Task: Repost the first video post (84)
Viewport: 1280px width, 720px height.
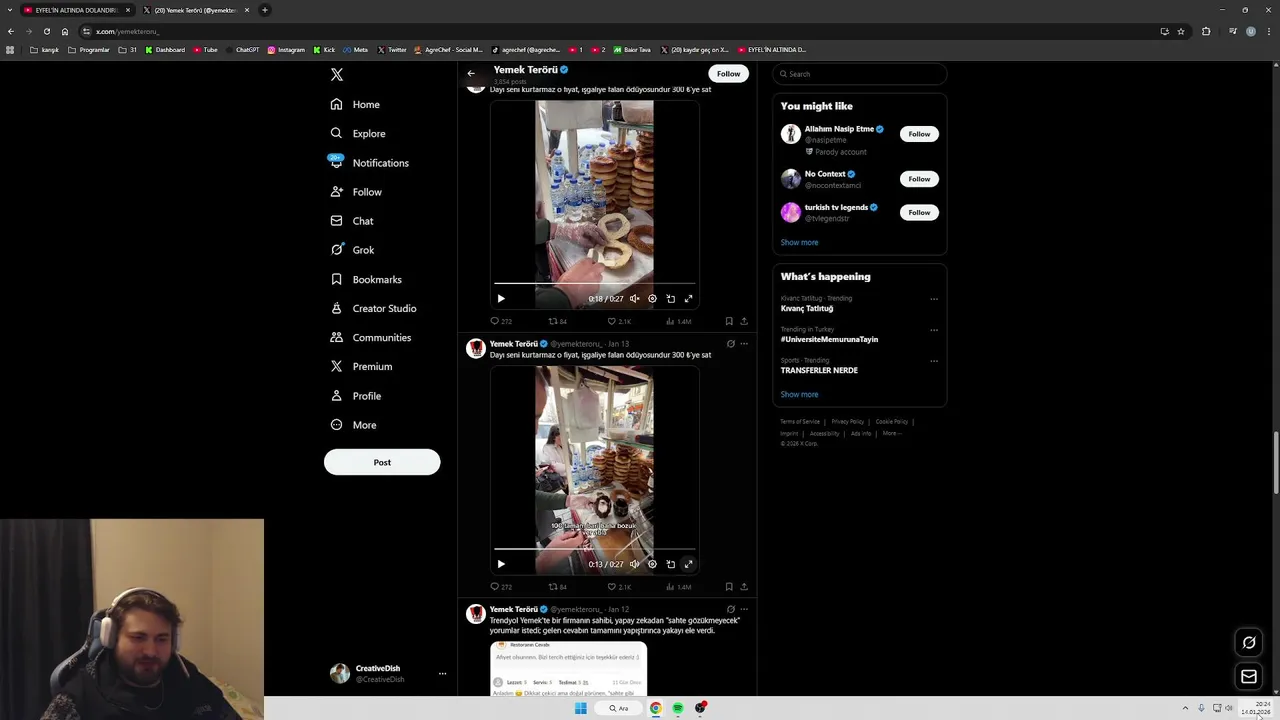Action: pos(558,321)
